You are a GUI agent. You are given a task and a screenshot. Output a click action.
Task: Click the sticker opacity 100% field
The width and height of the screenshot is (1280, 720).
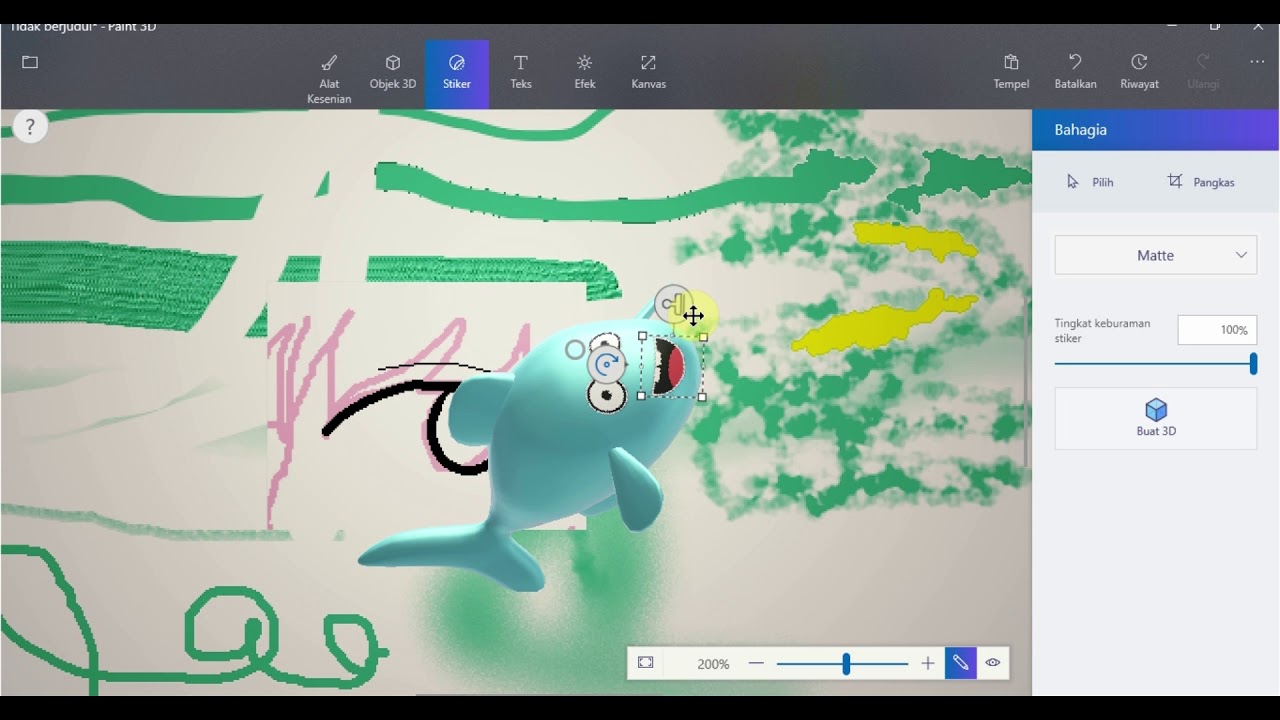coord(1217,330)
